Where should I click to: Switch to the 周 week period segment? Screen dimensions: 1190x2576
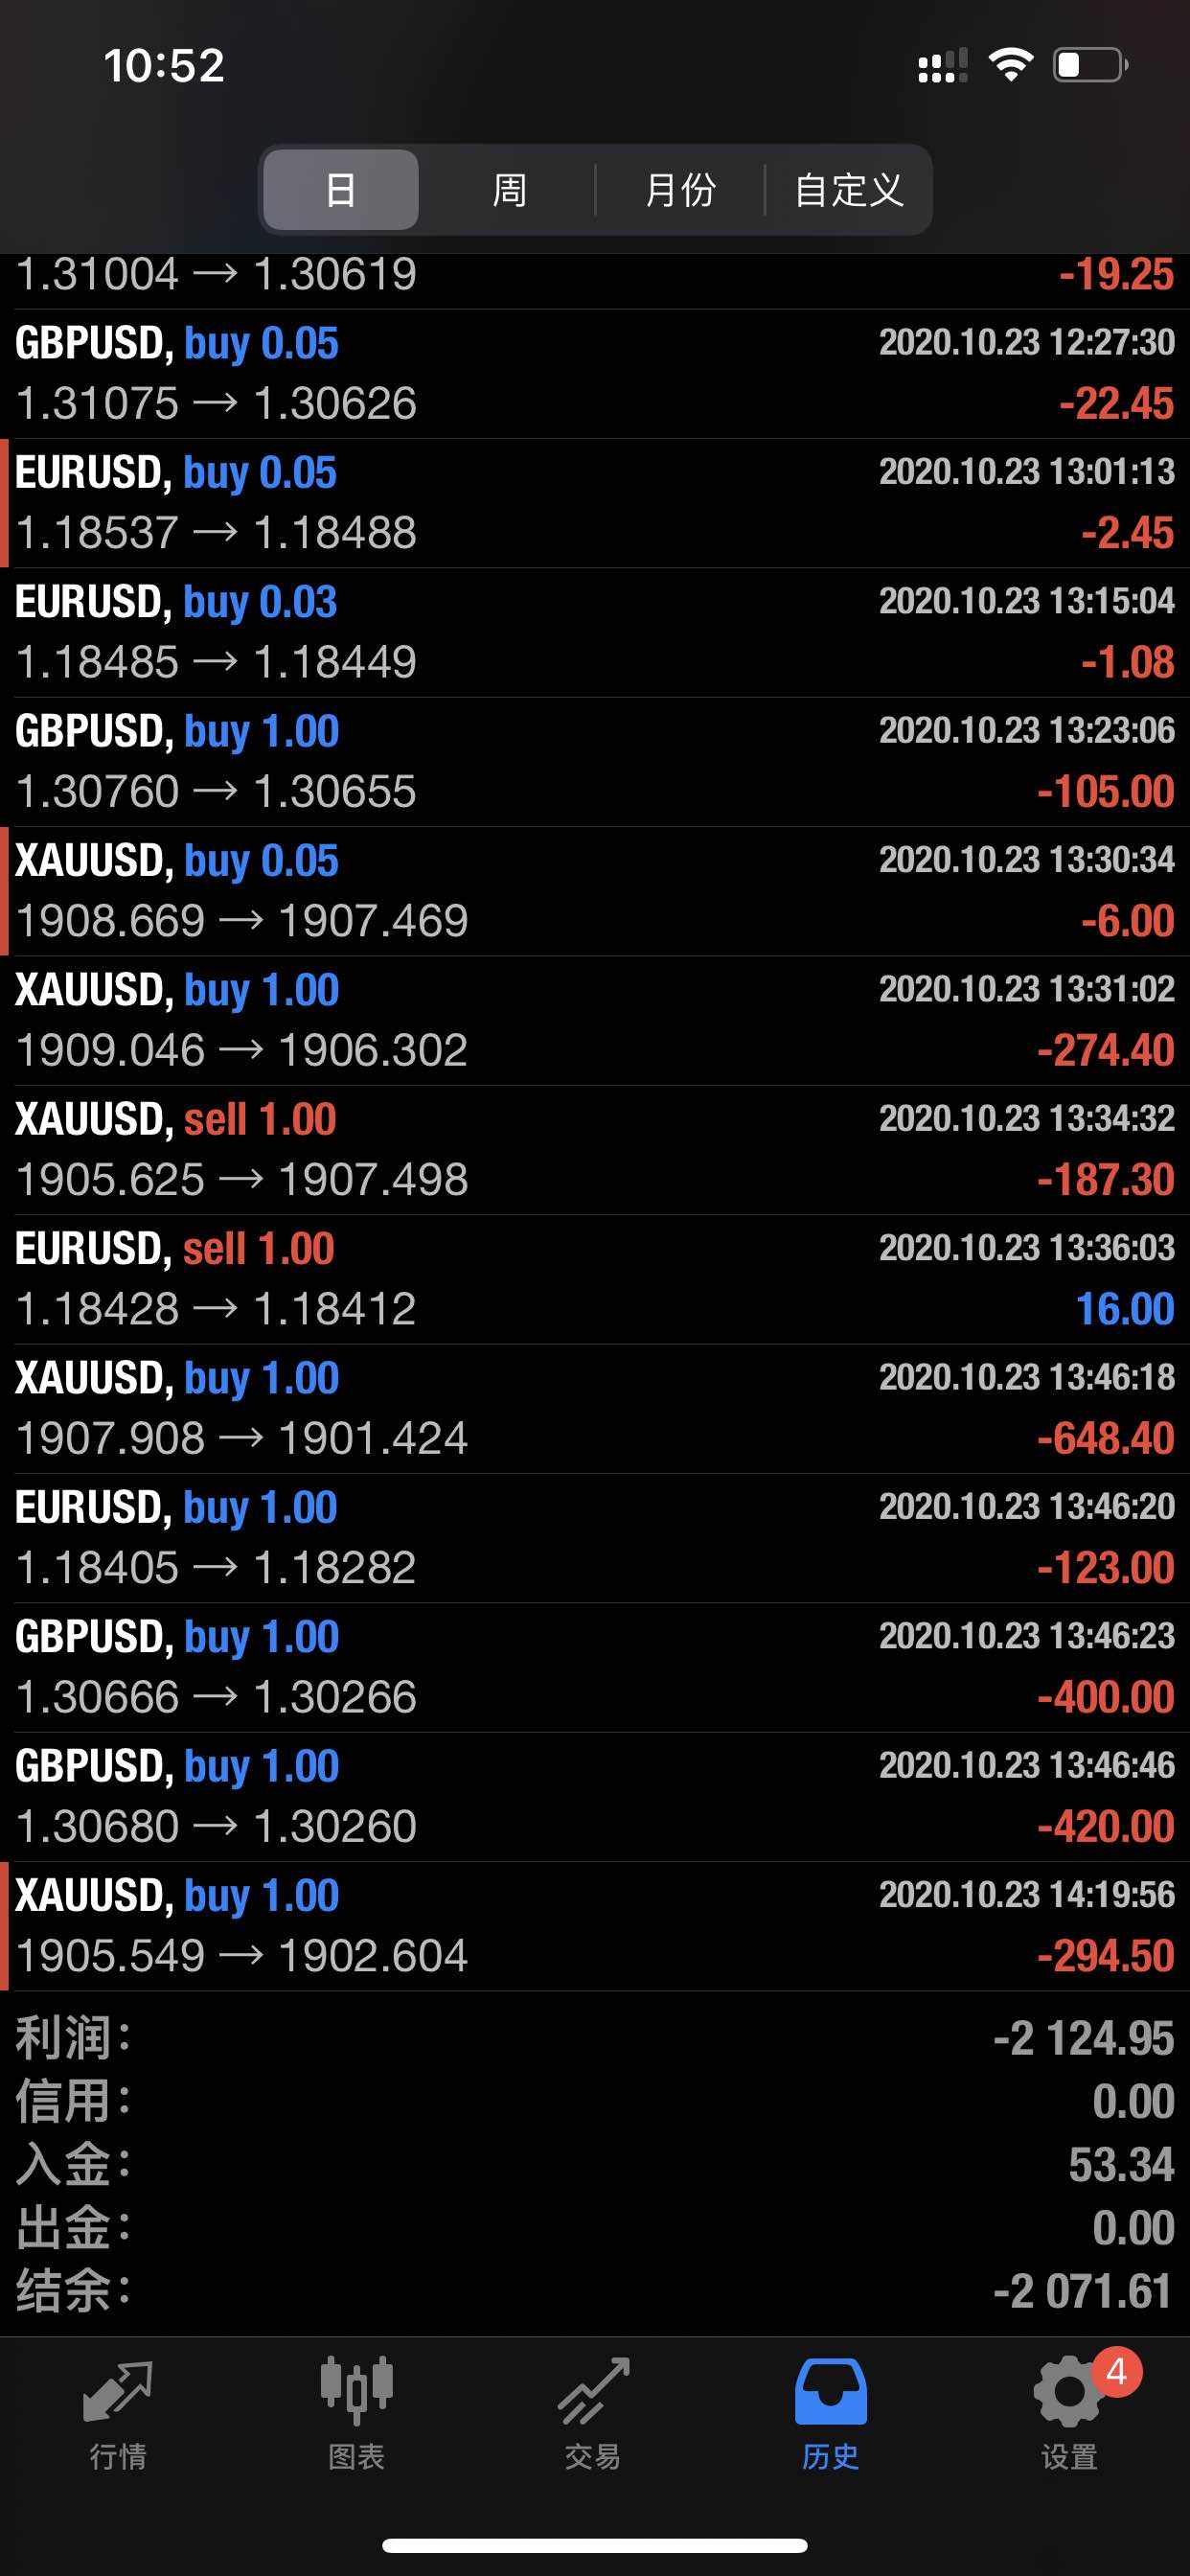pos(510,190)
